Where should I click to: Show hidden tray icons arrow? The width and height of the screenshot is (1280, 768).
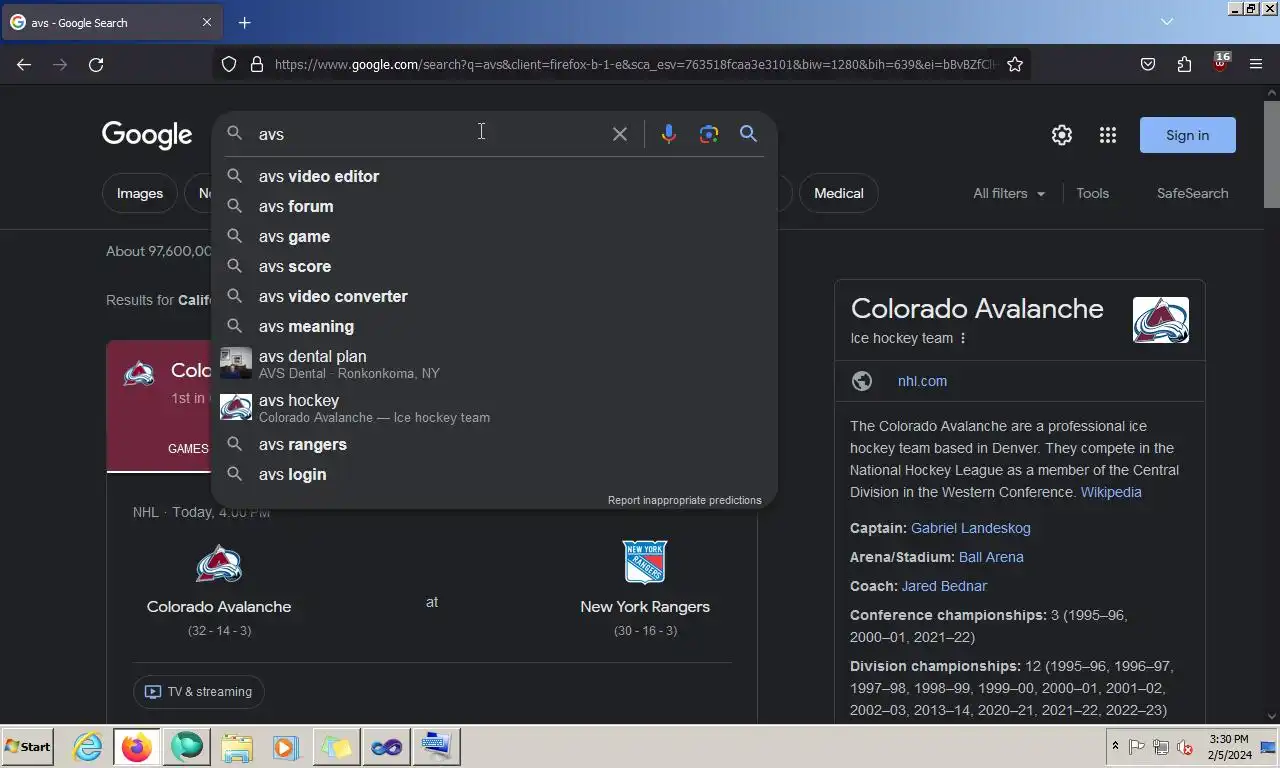[x=1115, y=746]
